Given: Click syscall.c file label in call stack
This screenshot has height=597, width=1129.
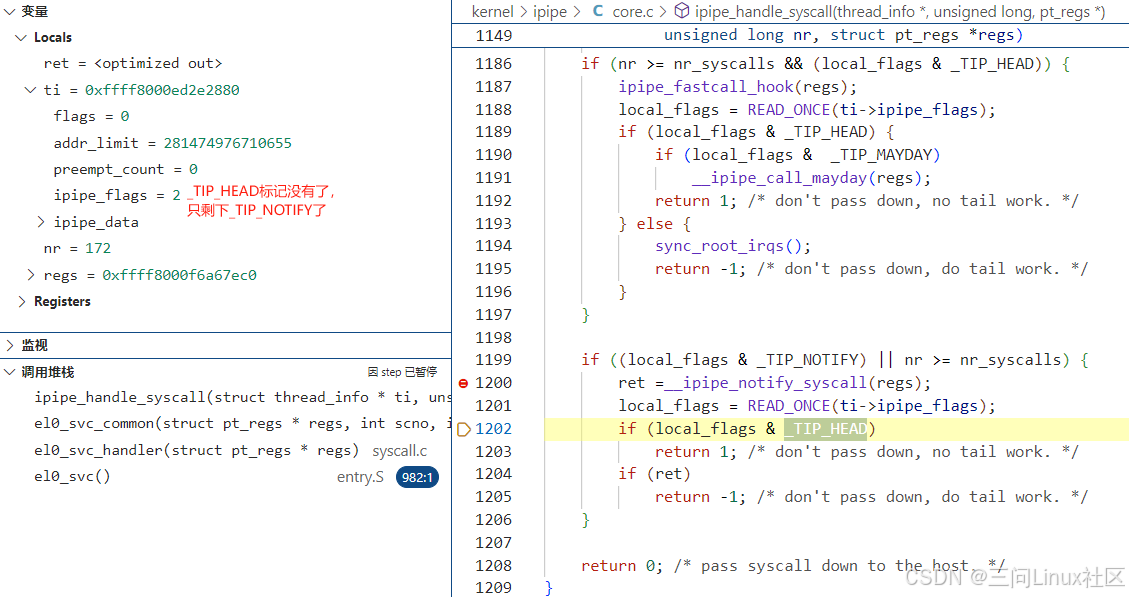Looking at the screenshot, I should (x=400, y=451).
